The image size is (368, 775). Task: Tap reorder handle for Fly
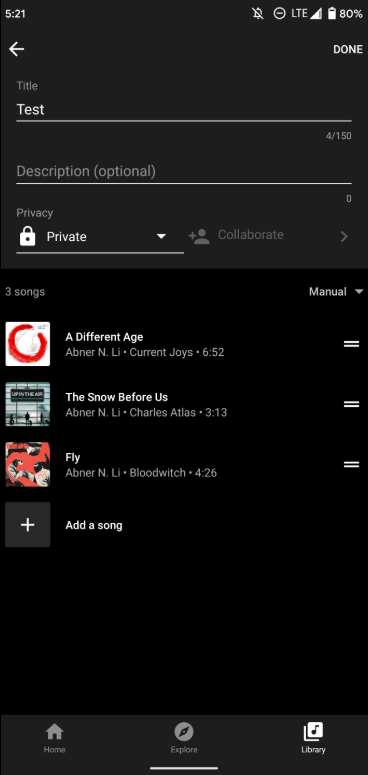pos(351,465)
